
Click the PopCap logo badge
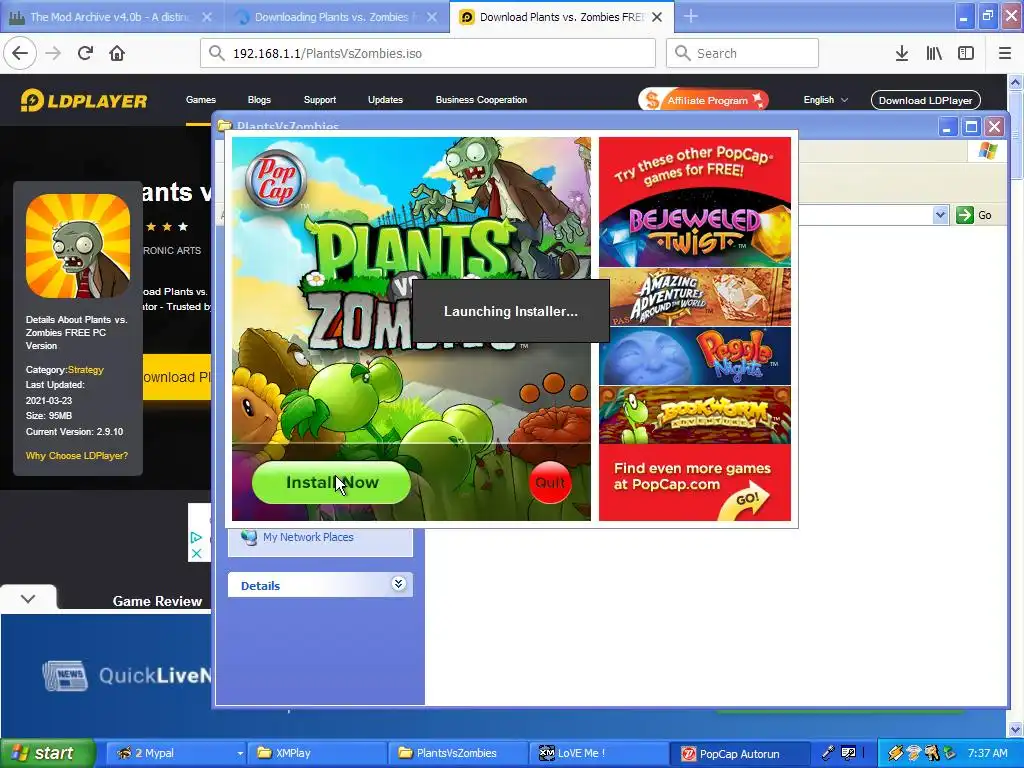click(276, 179)
